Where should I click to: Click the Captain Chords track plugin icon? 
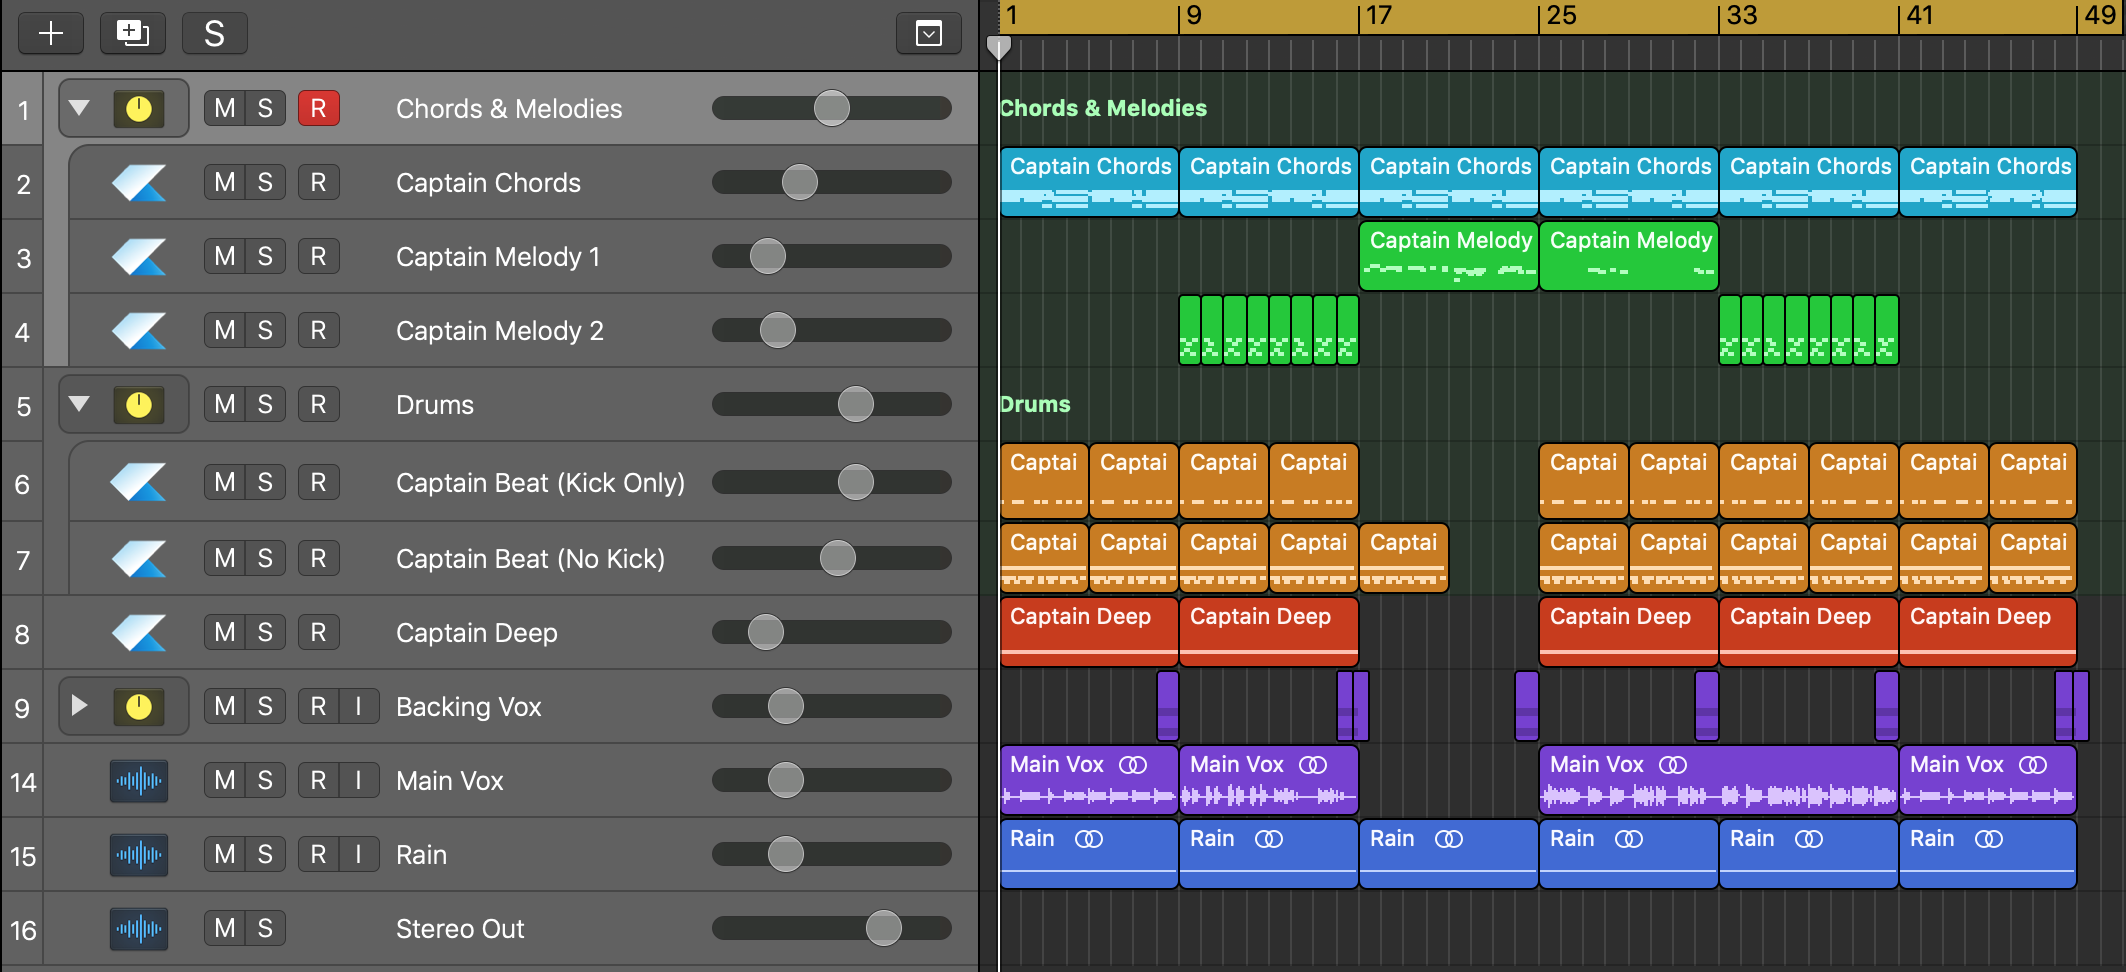coord(139,182)
